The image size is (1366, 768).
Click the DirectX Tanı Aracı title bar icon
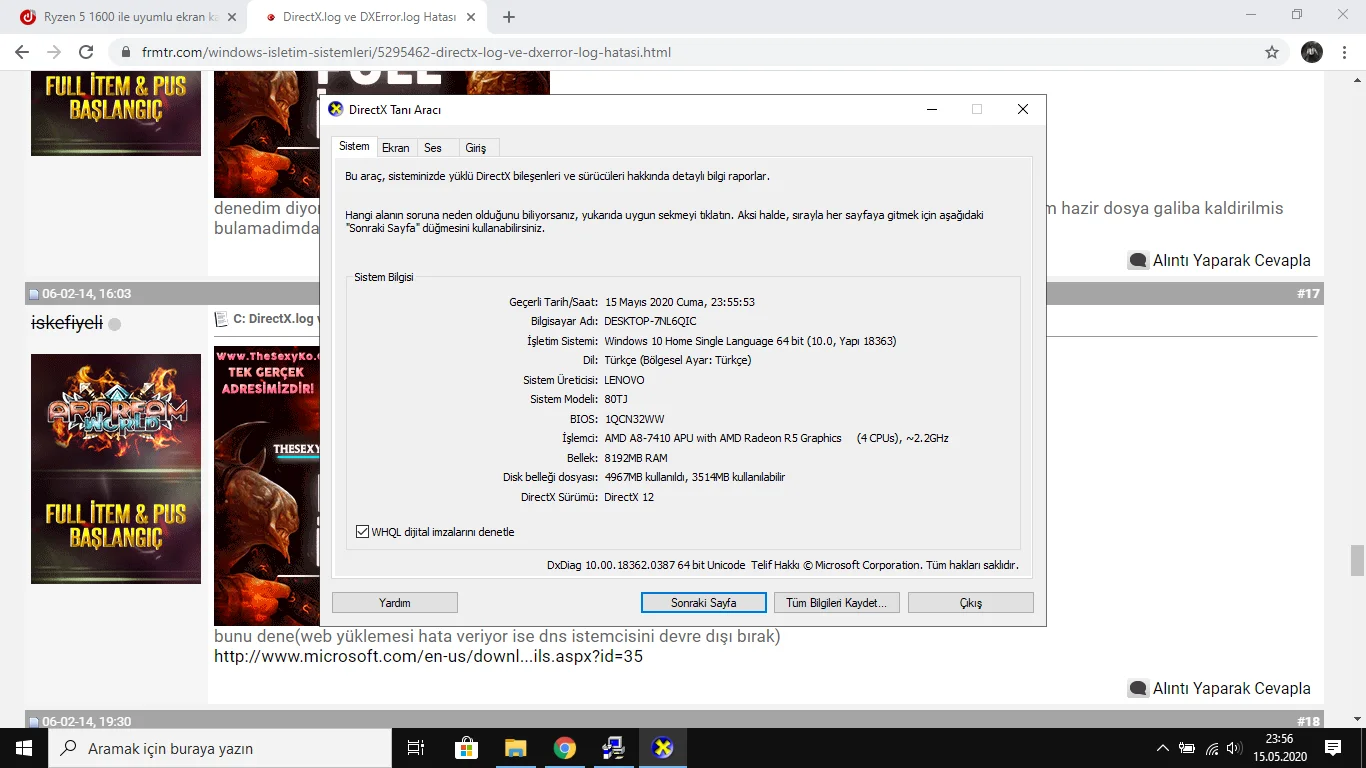[336, 109]
